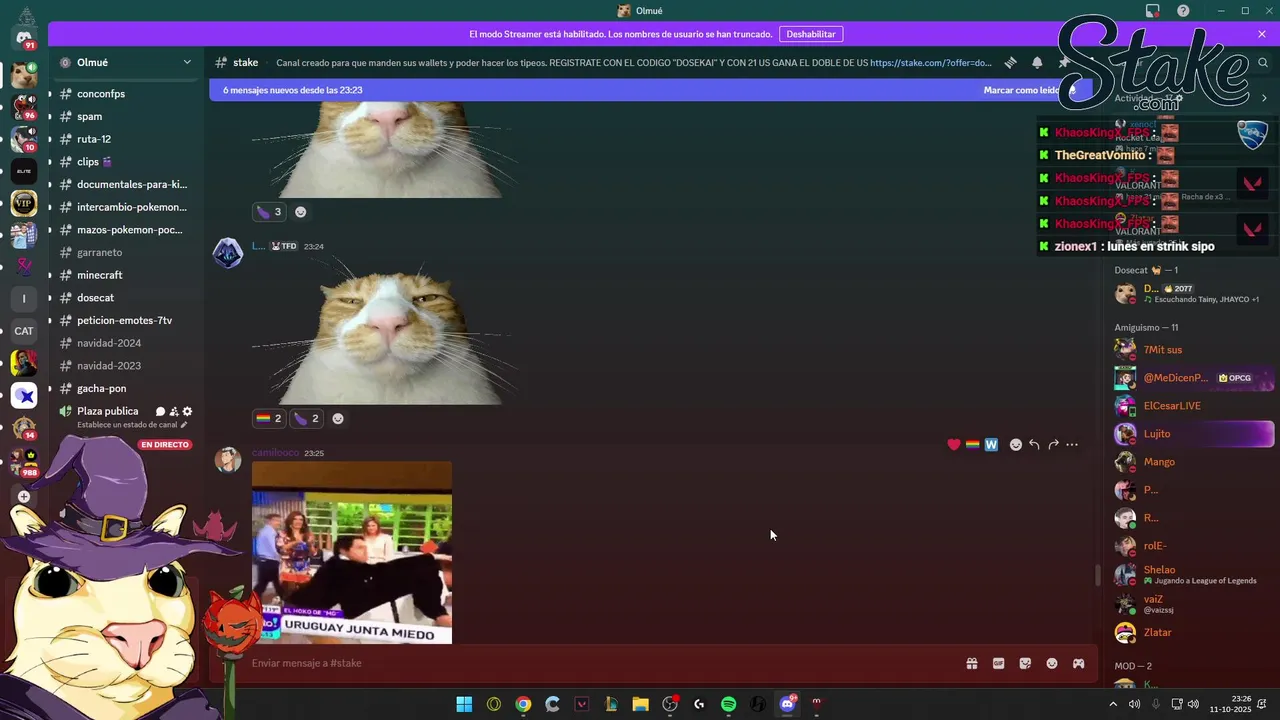The height and width of the screenshot is (720, 1280).
Task: Open more options for the 23:25 message
Action: 1072,444
